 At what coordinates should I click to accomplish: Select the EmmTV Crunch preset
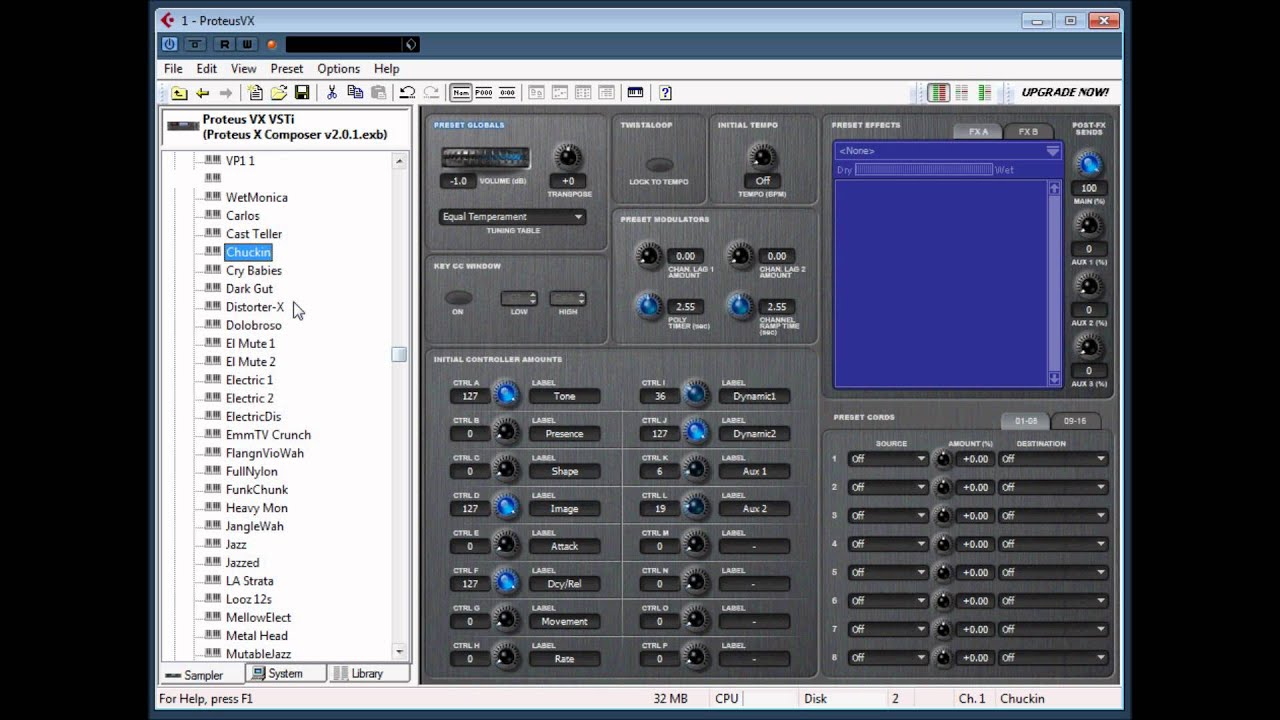(x=268, y=434)
